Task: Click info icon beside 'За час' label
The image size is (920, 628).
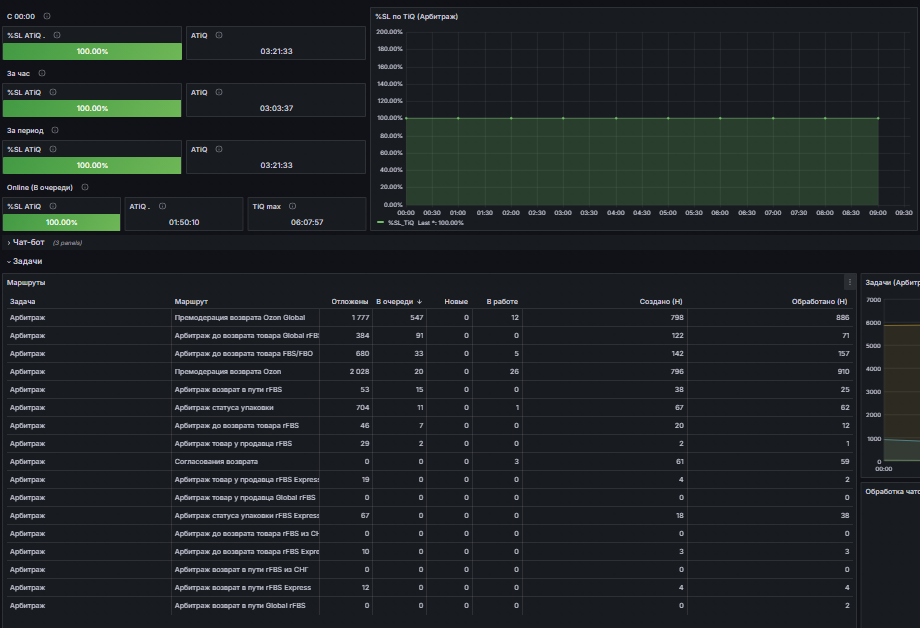Action: pyautogui.click(x=42, y=73)
